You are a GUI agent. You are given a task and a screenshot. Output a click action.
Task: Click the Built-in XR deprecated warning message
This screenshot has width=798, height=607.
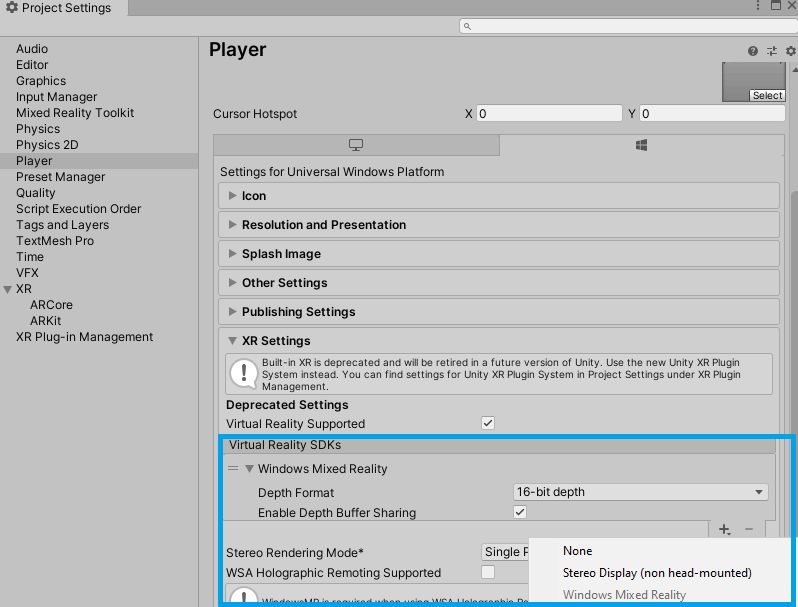coord(499,374)
